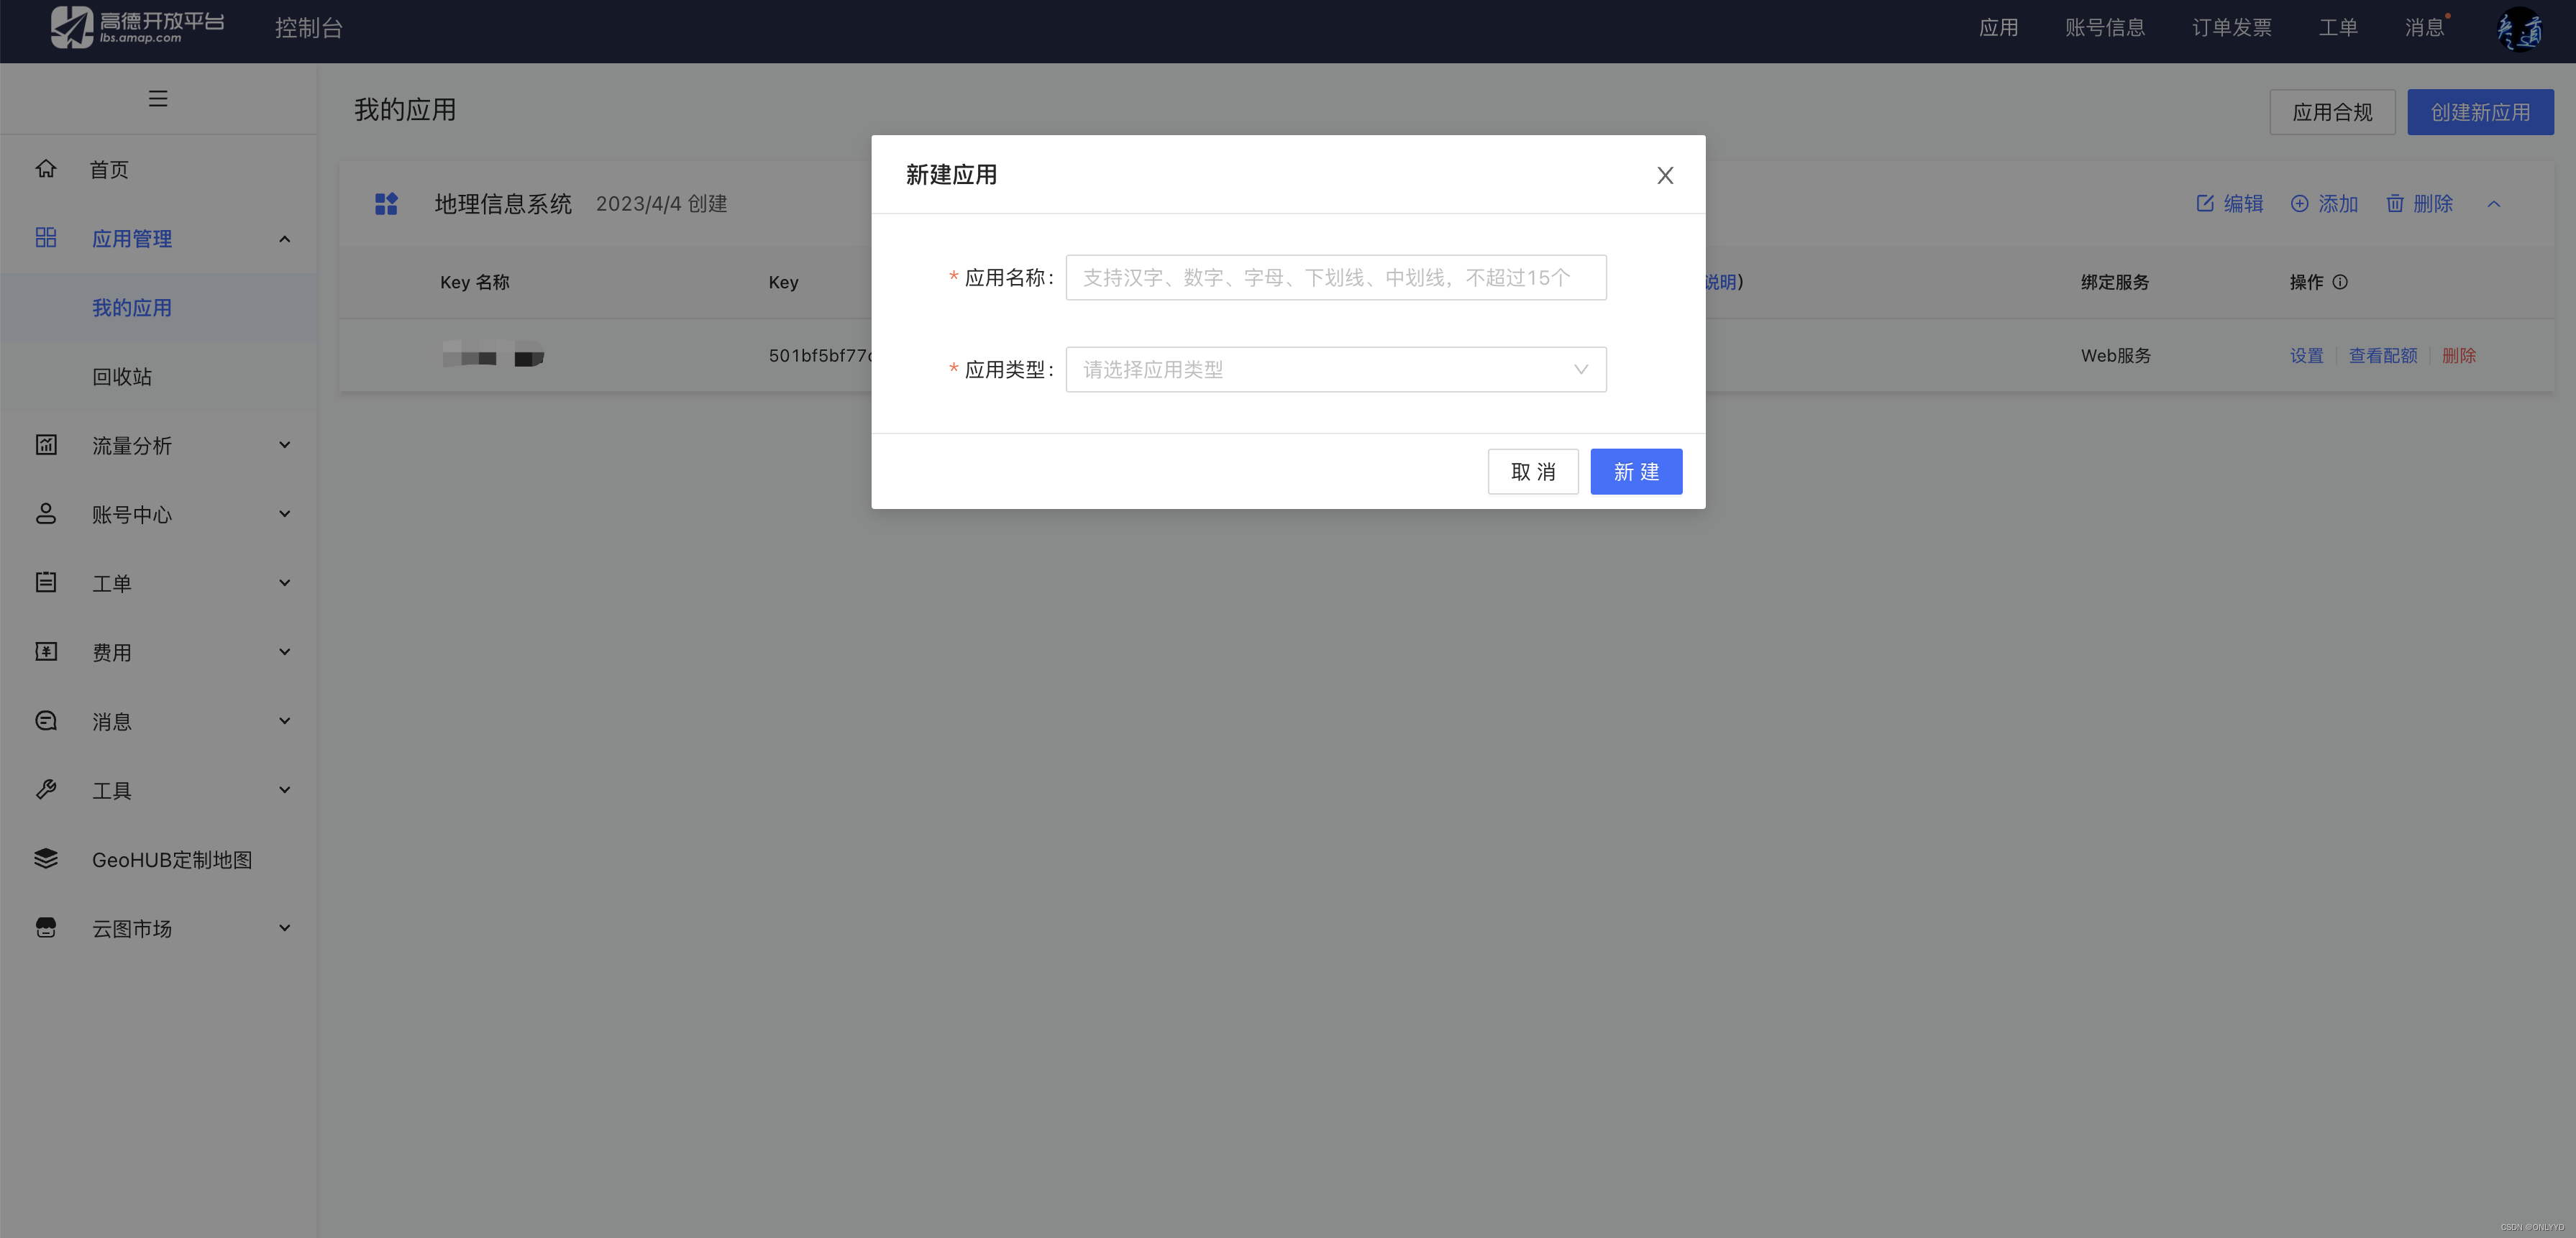Click the 操作 info circle icon
2576x1238 pixels.
pos(2340,282)
